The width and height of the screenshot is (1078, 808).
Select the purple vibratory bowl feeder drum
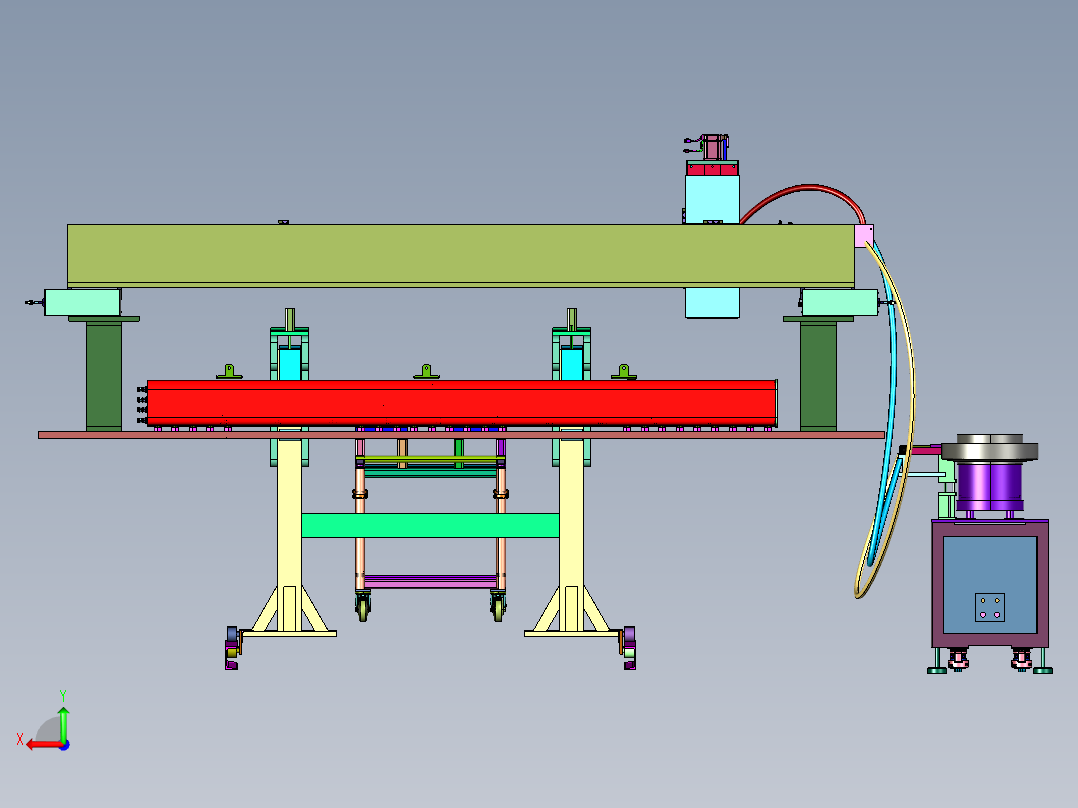pos(989,486)
